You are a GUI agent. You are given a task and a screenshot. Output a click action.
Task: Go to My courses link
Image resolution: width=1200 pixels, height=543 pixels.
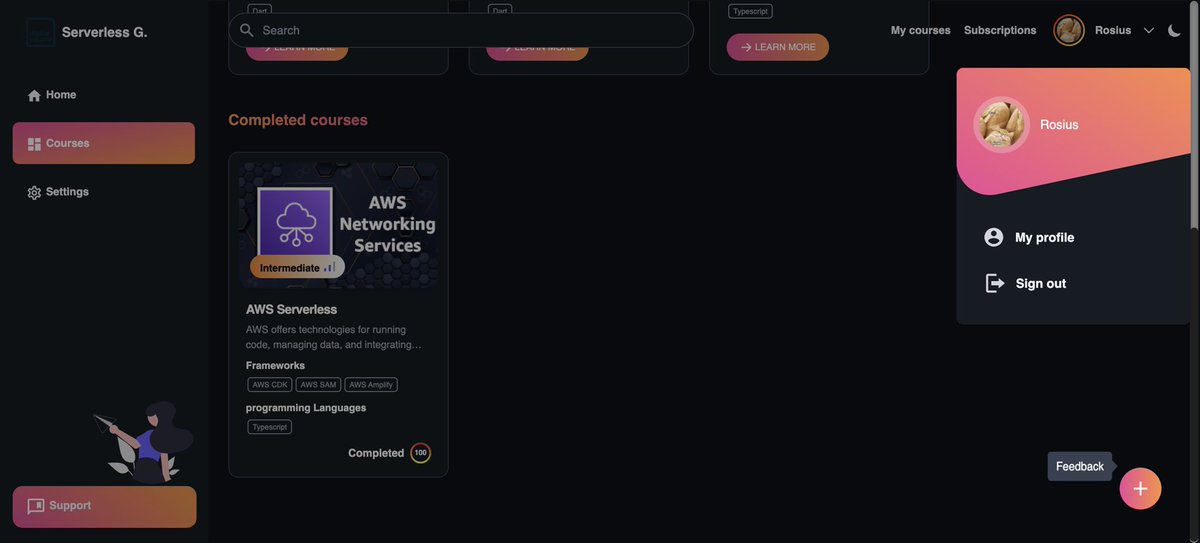921,30
